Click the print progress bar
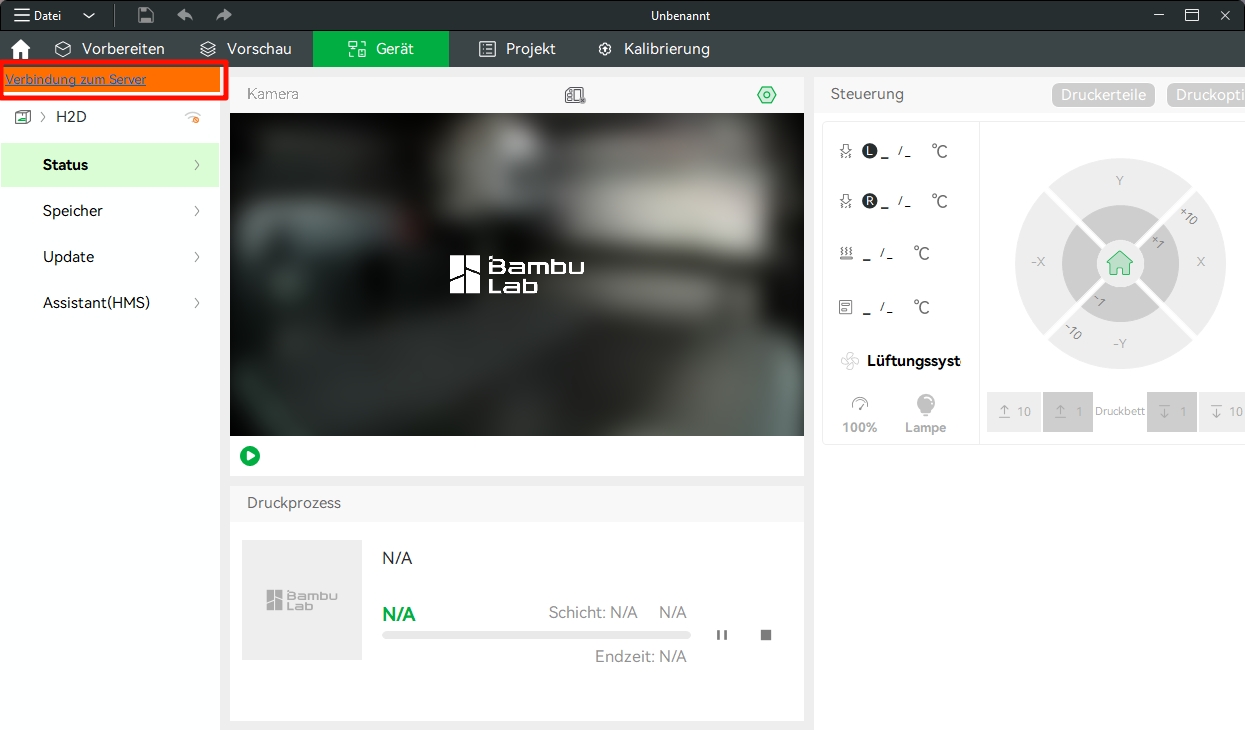Viewport: 1245px width, 730px height. 536,635
